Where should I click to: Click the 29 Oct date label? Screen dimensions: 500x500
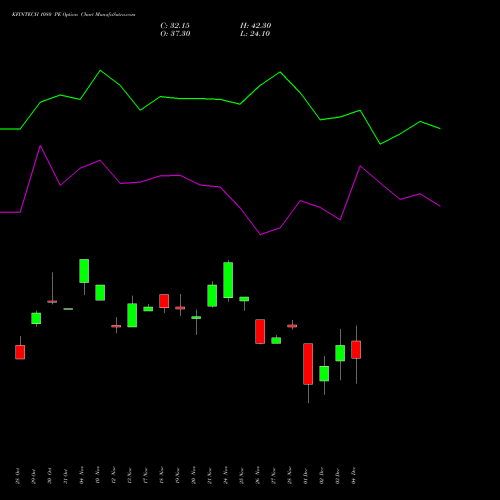point(34,476)
